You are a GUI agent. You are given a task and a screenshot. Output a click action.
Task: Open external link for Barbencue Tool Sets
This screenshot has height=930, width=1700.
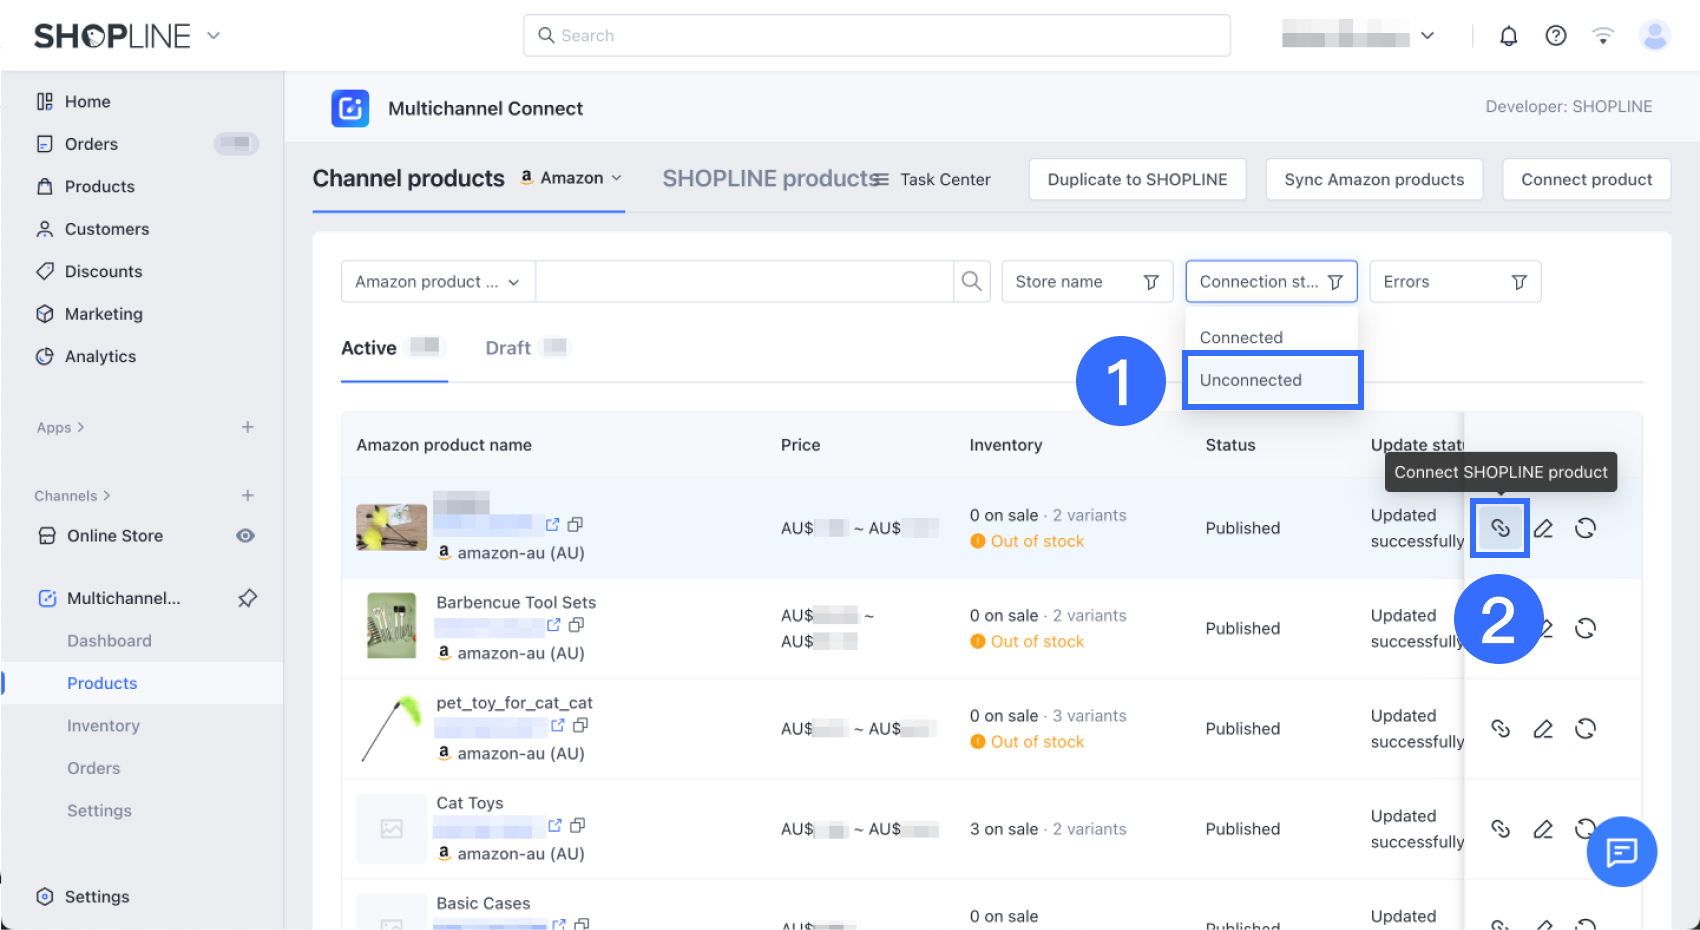click(554, 625)
